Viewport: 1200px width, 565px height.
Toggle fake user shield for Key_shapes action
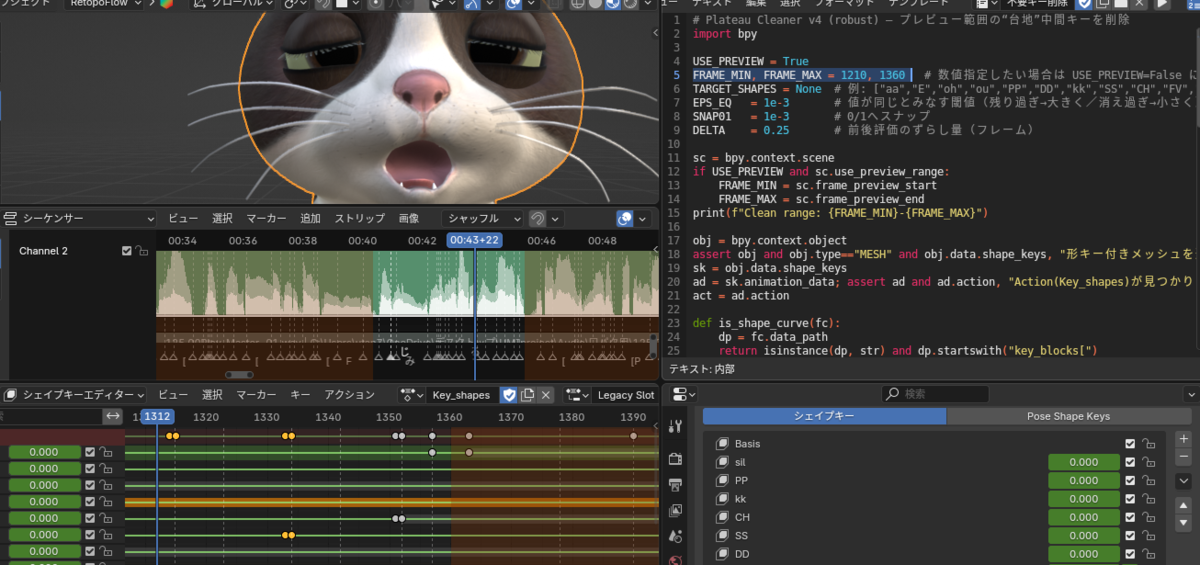pyautogui.click(x=509, y=395)
